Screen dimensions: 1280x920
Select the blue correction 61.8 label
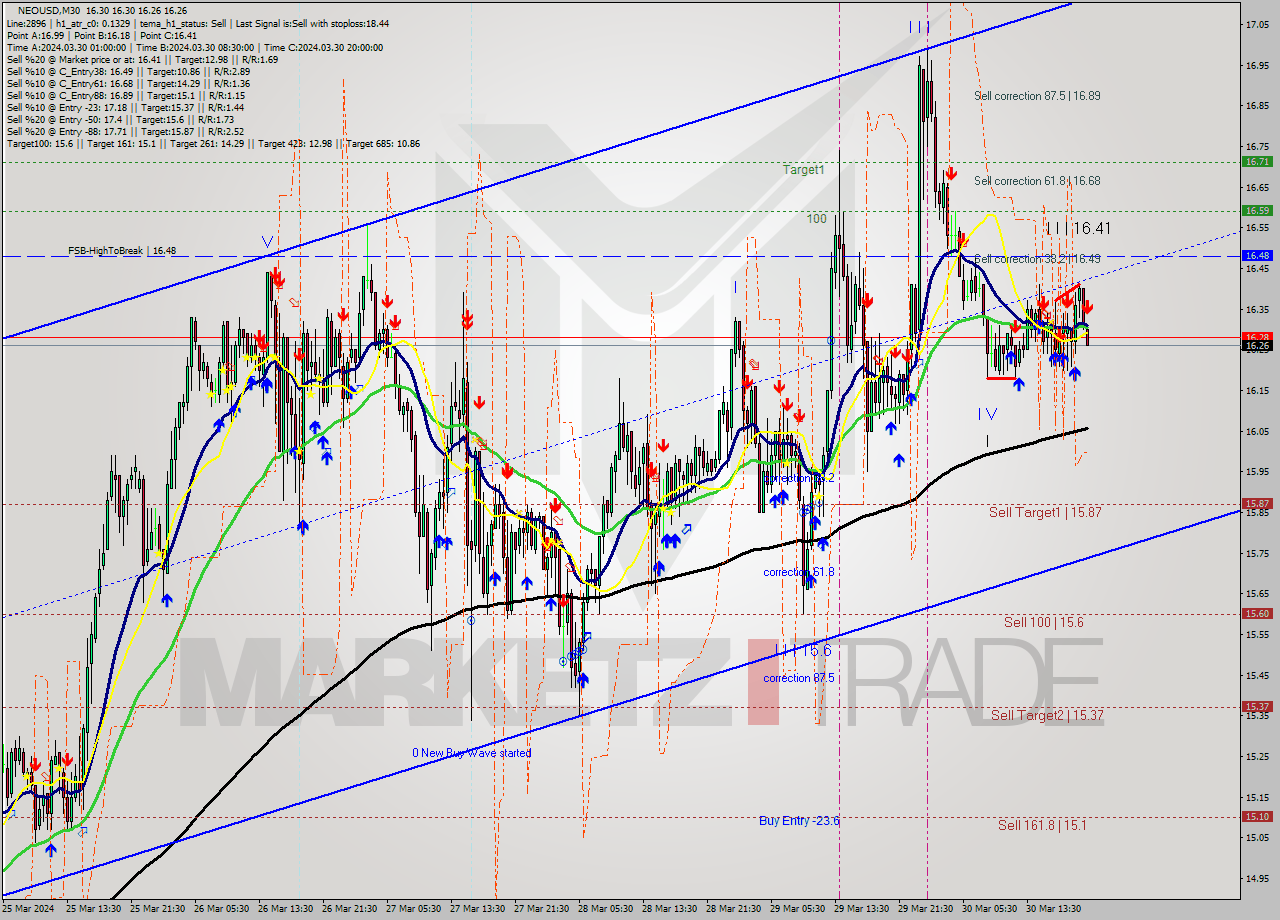[x=798, y=572]
